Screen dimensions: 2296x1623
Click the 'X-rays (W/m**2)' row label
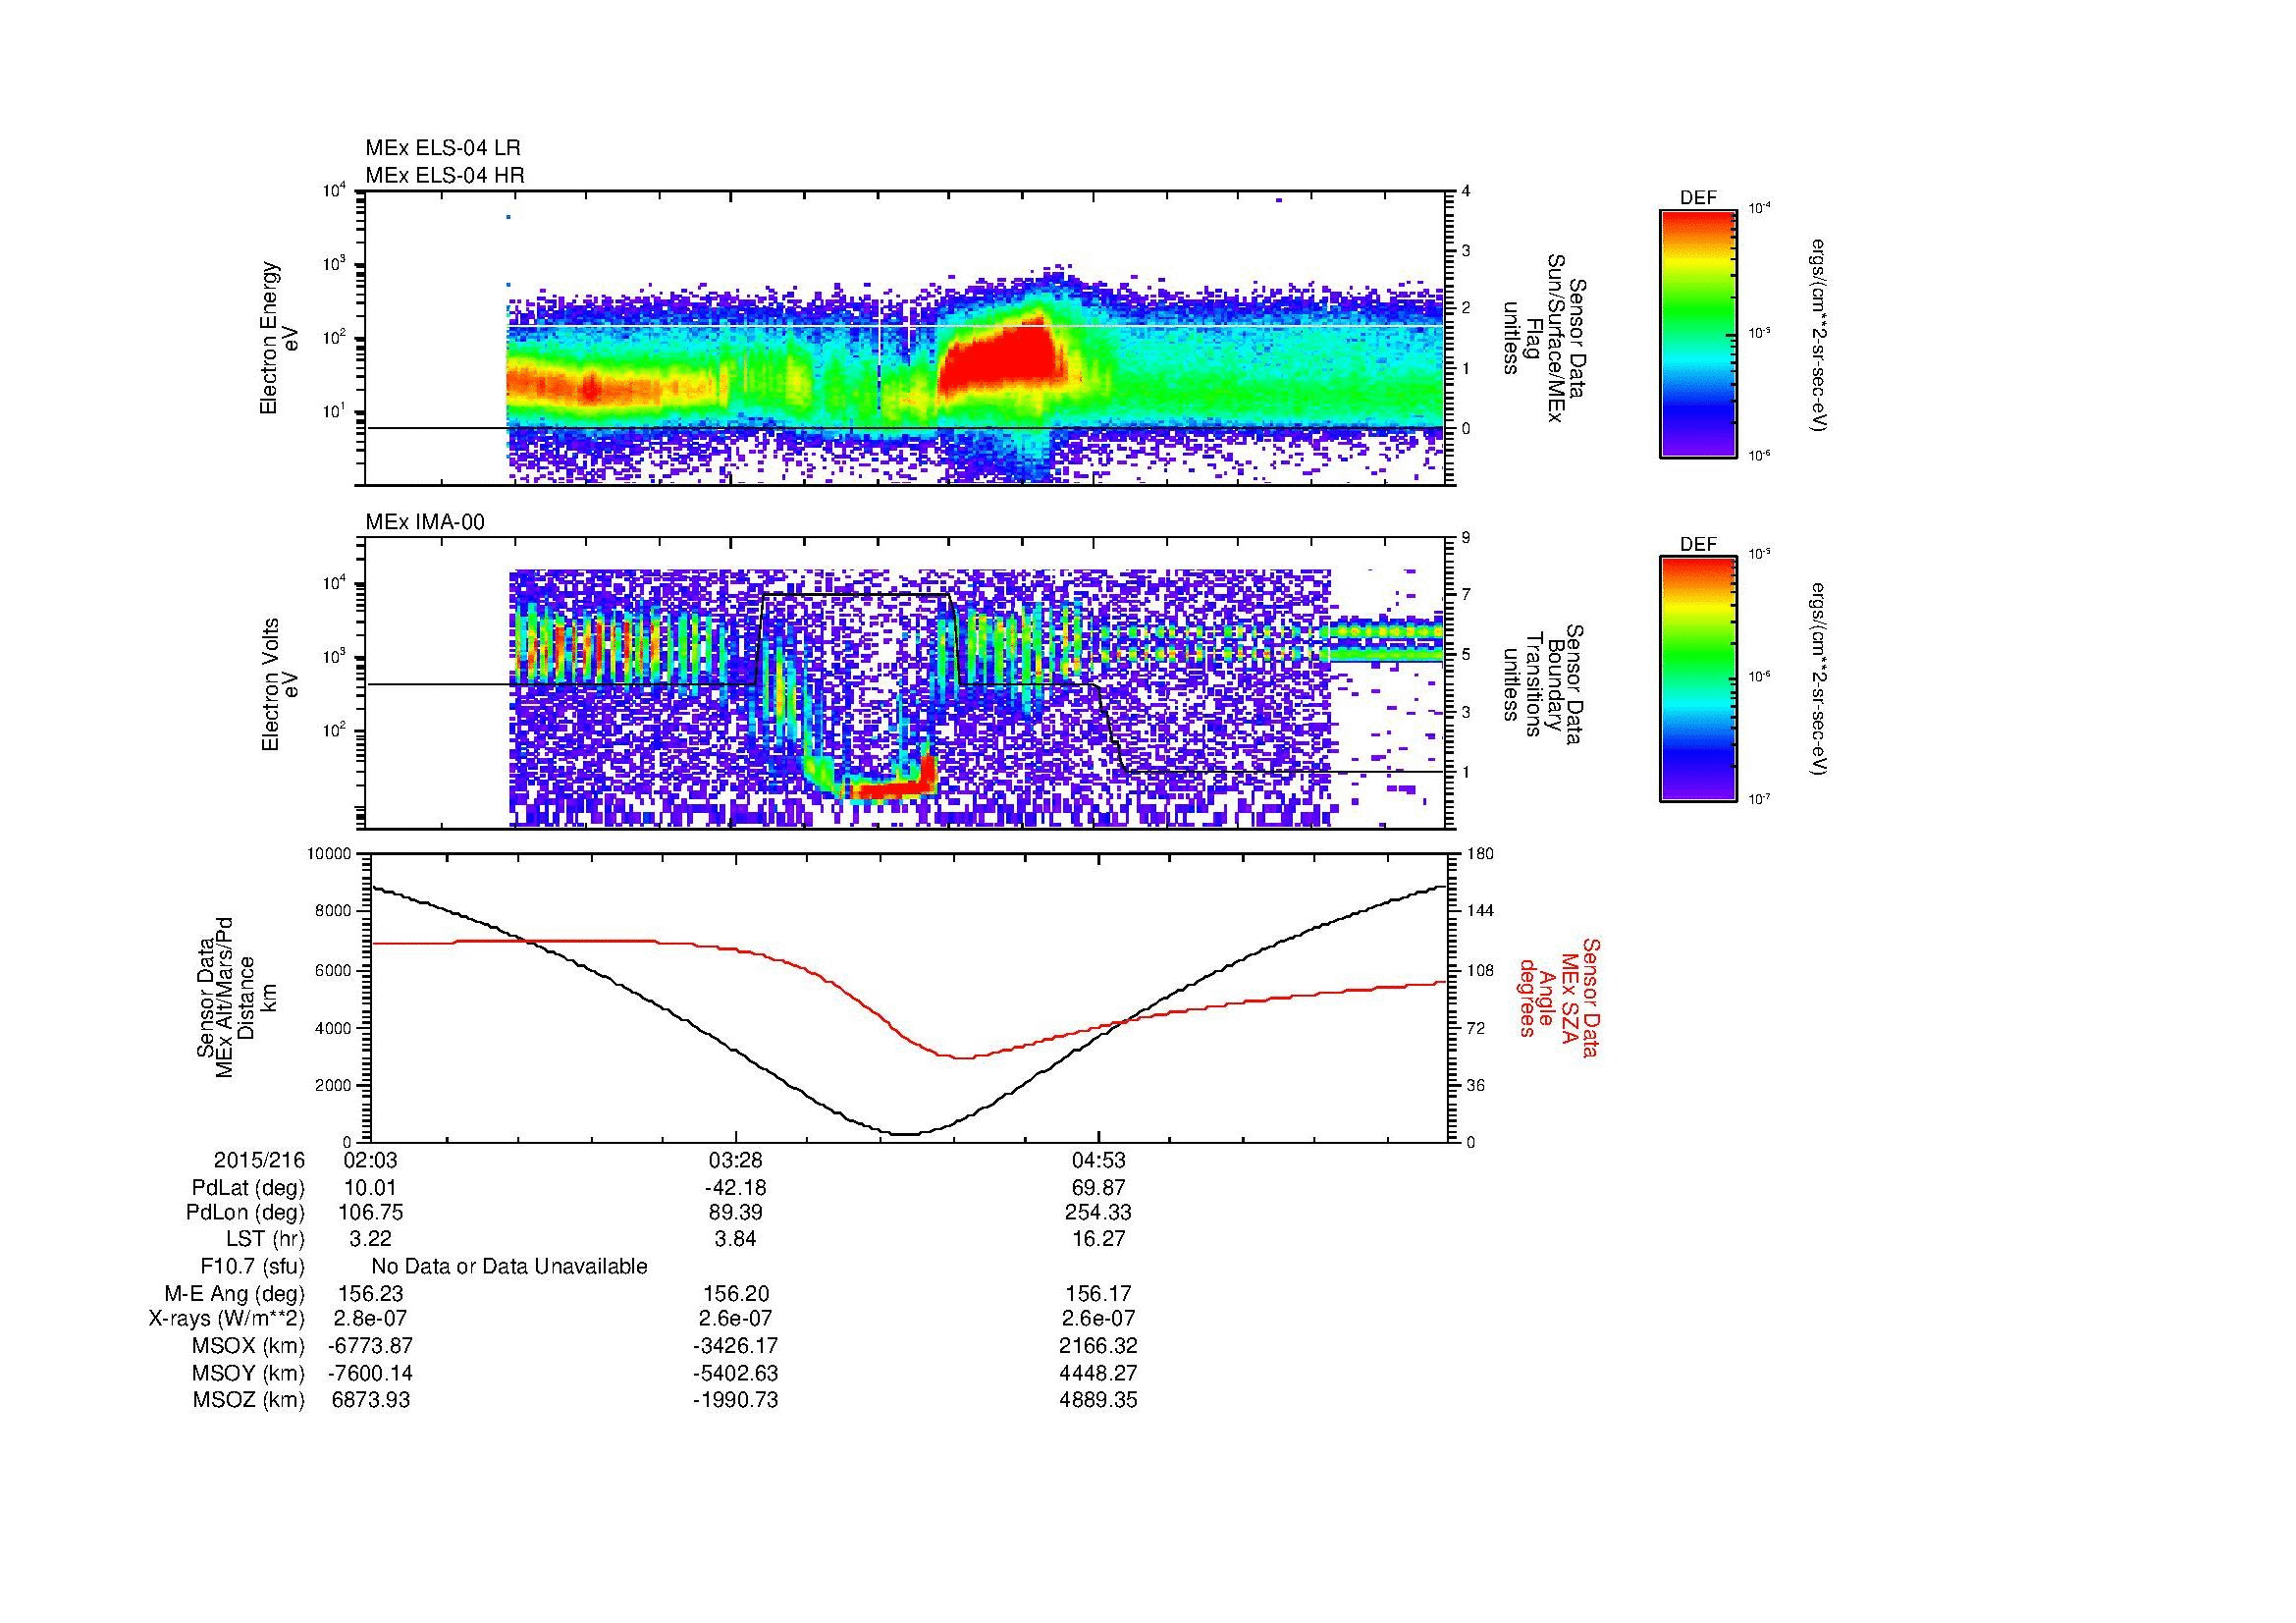tap(227, 1319)
